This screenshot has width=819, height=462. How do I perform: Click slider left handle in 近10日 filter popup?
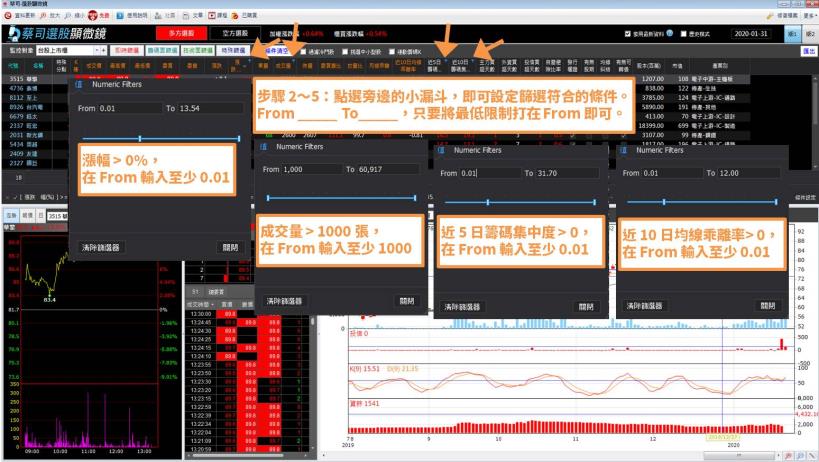tap(664, 202)
